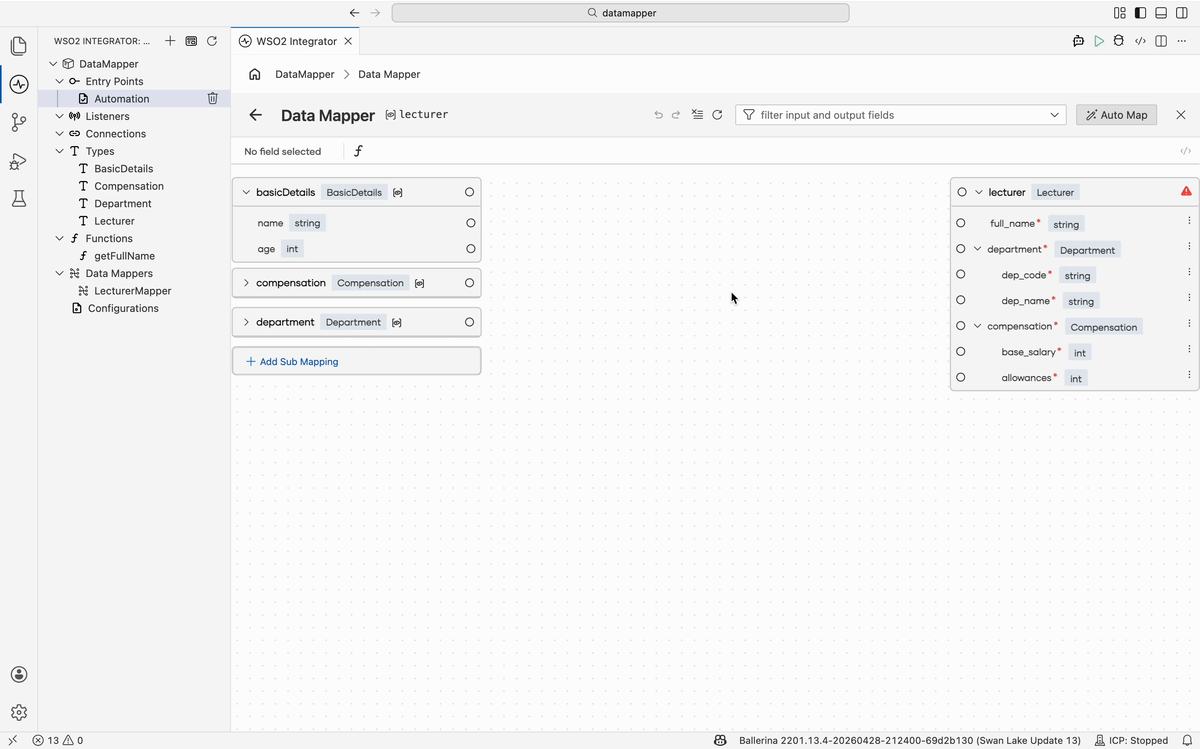Image resolution: width=1200 pixels, height=749 pixels.
Task: Select the input port of base_salary
Action: point(961,351)
